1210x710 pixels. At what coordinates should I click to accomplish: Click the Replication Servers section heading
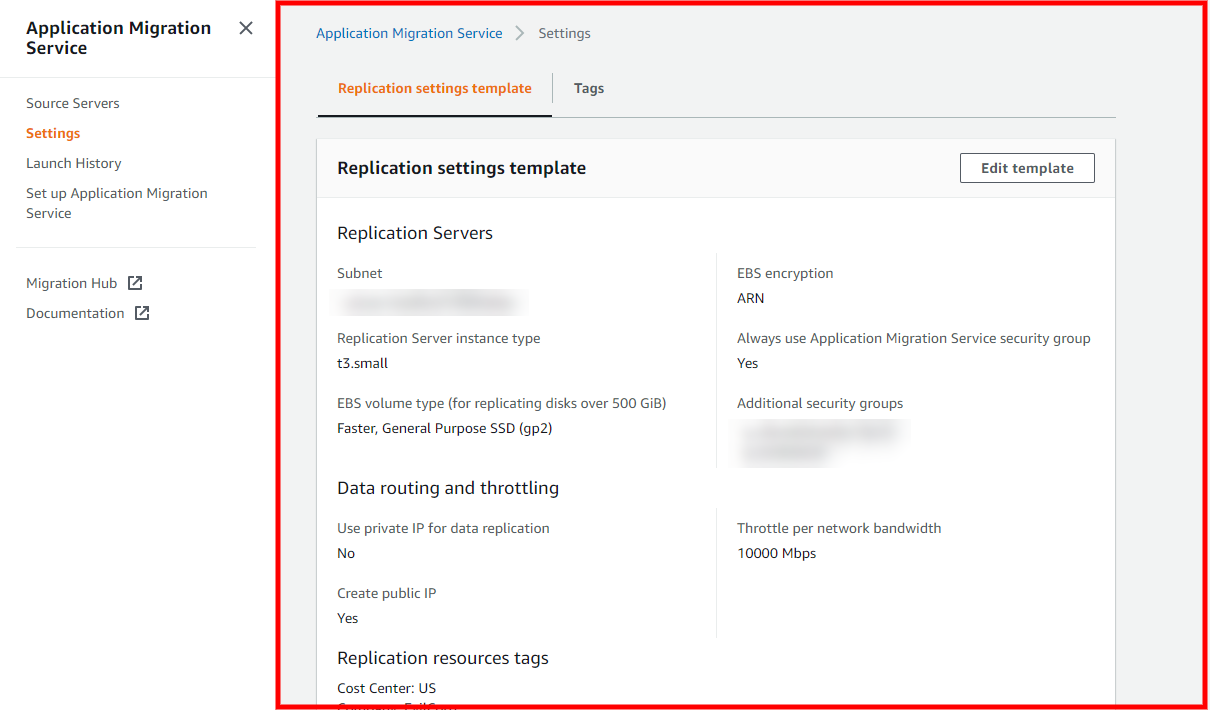coord(415,233)
